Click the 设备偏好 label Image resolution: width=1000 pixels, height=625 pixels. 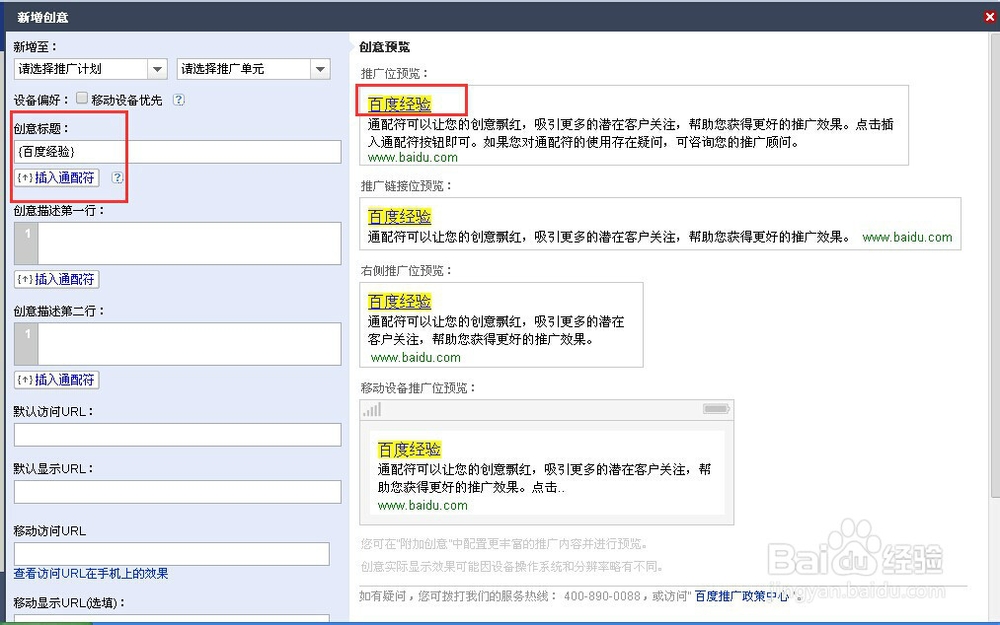point(41,100)
